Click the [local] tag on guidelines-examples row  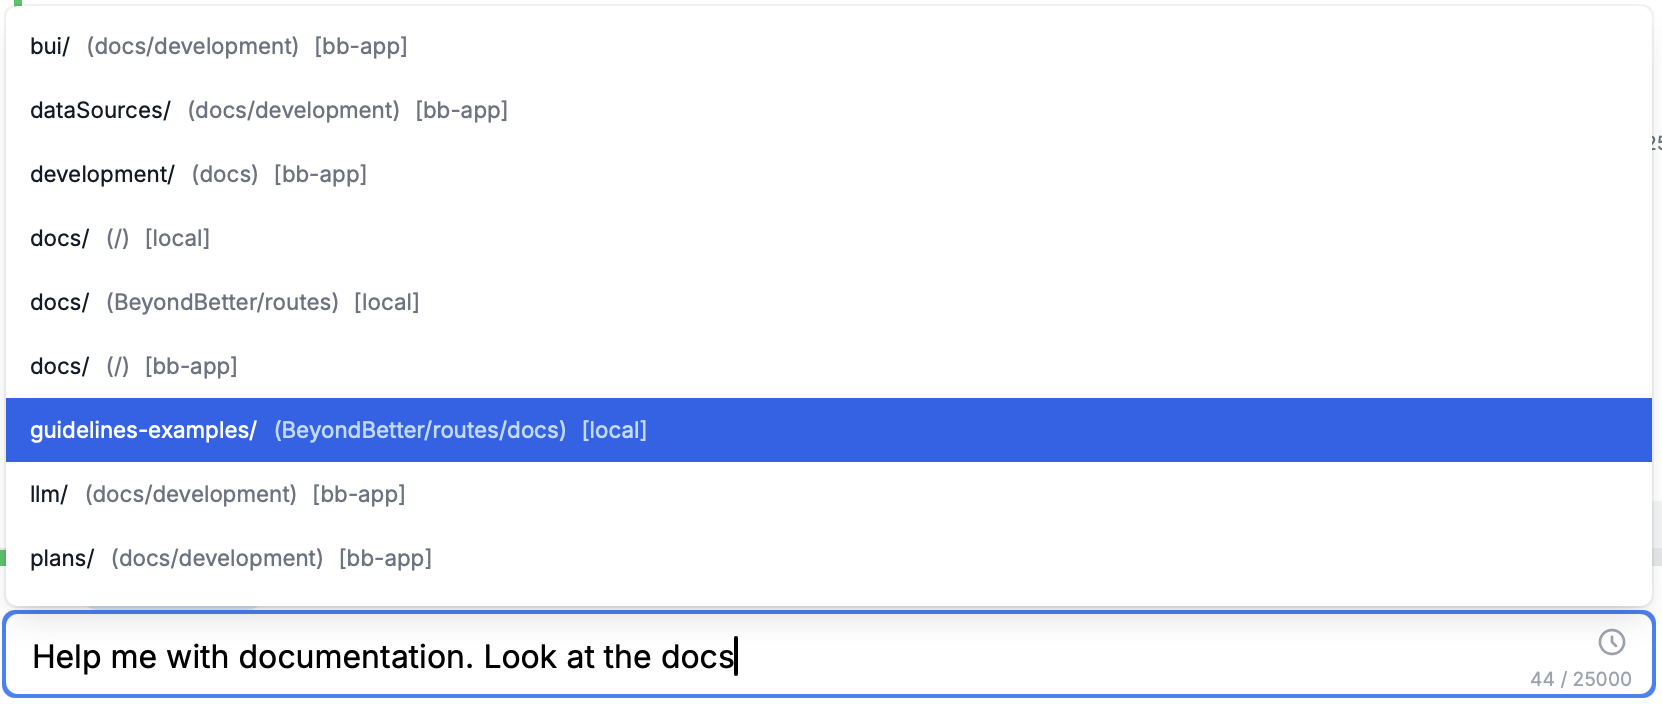point(613,429)
